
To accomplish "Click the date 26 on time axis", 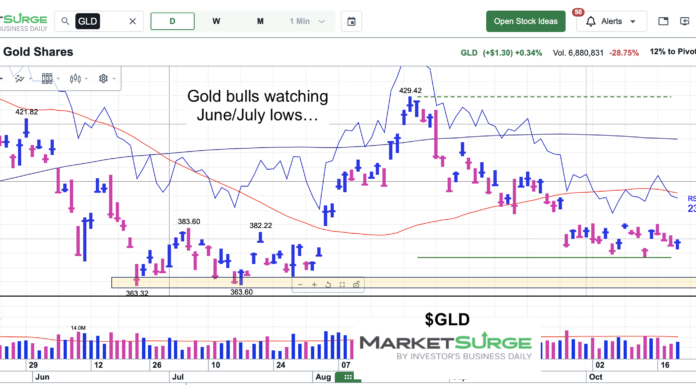I will tap(157, 365).
